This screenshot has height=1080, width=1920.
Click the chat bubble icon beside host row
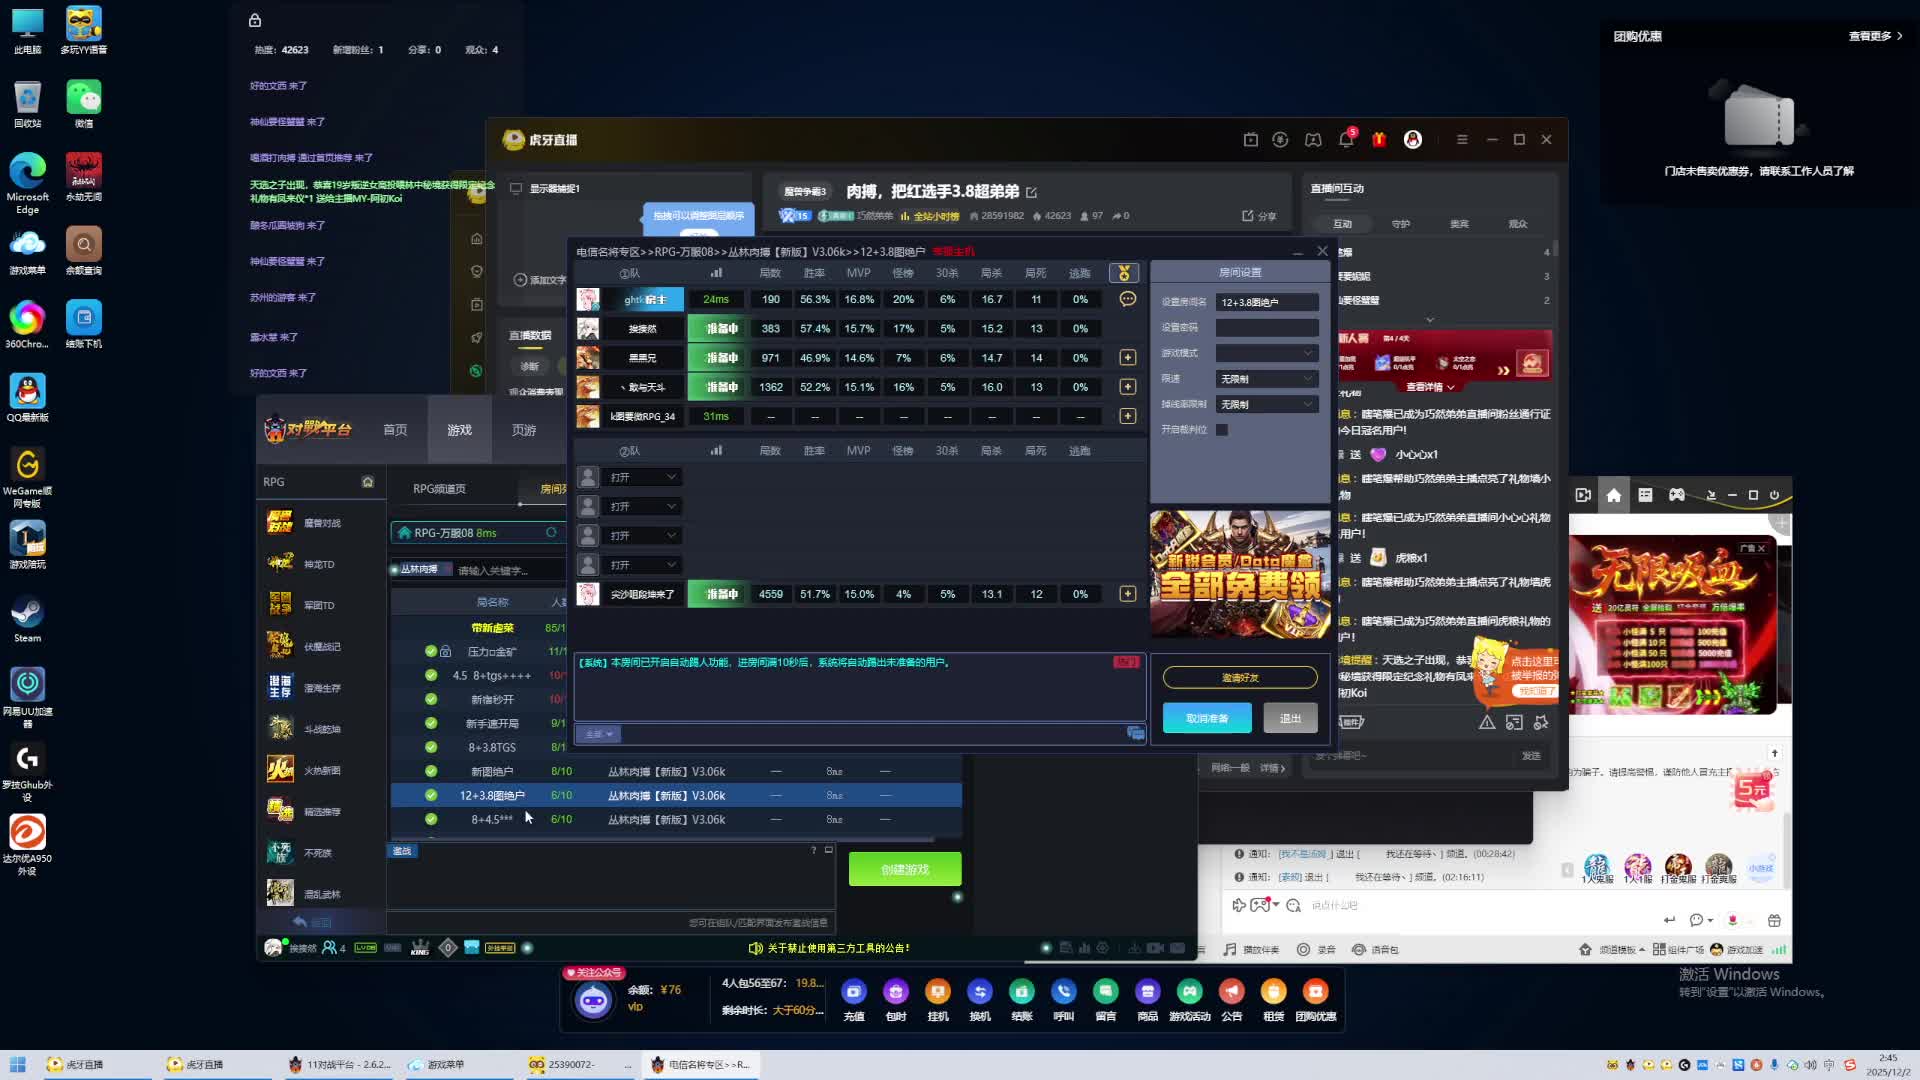(1127, 299)
